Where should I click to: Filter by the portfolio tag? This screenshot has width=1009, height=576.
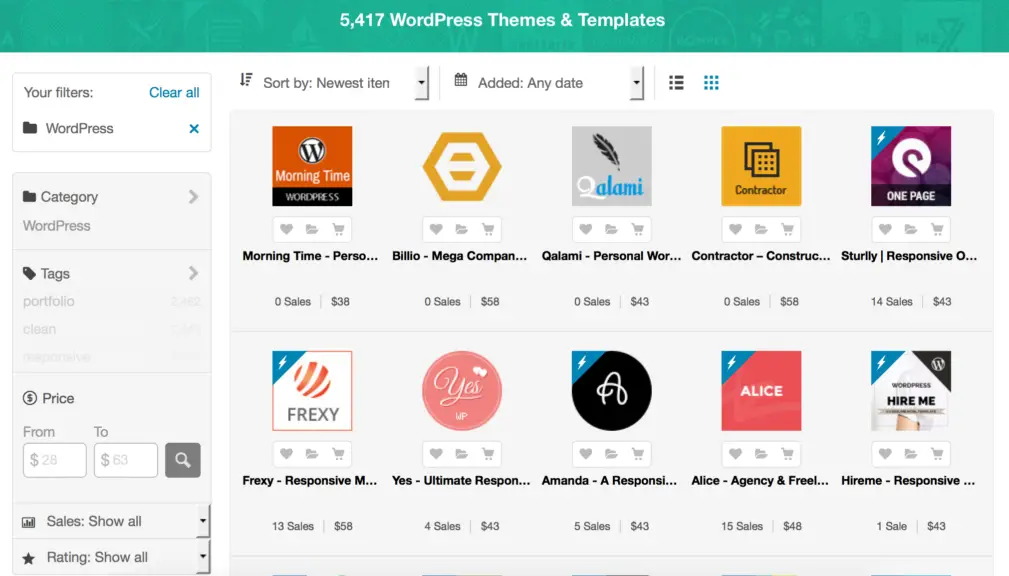[49, 301]
